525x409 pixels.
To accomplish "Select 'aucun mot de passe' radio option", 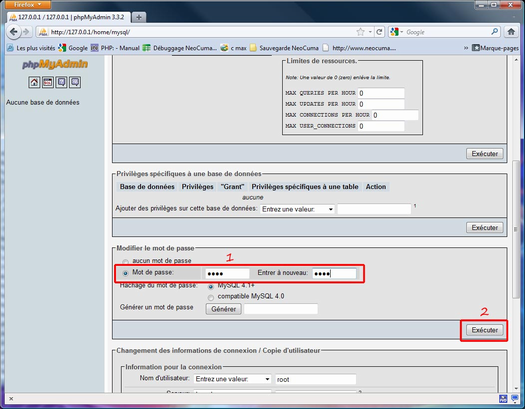I will 125,262.
